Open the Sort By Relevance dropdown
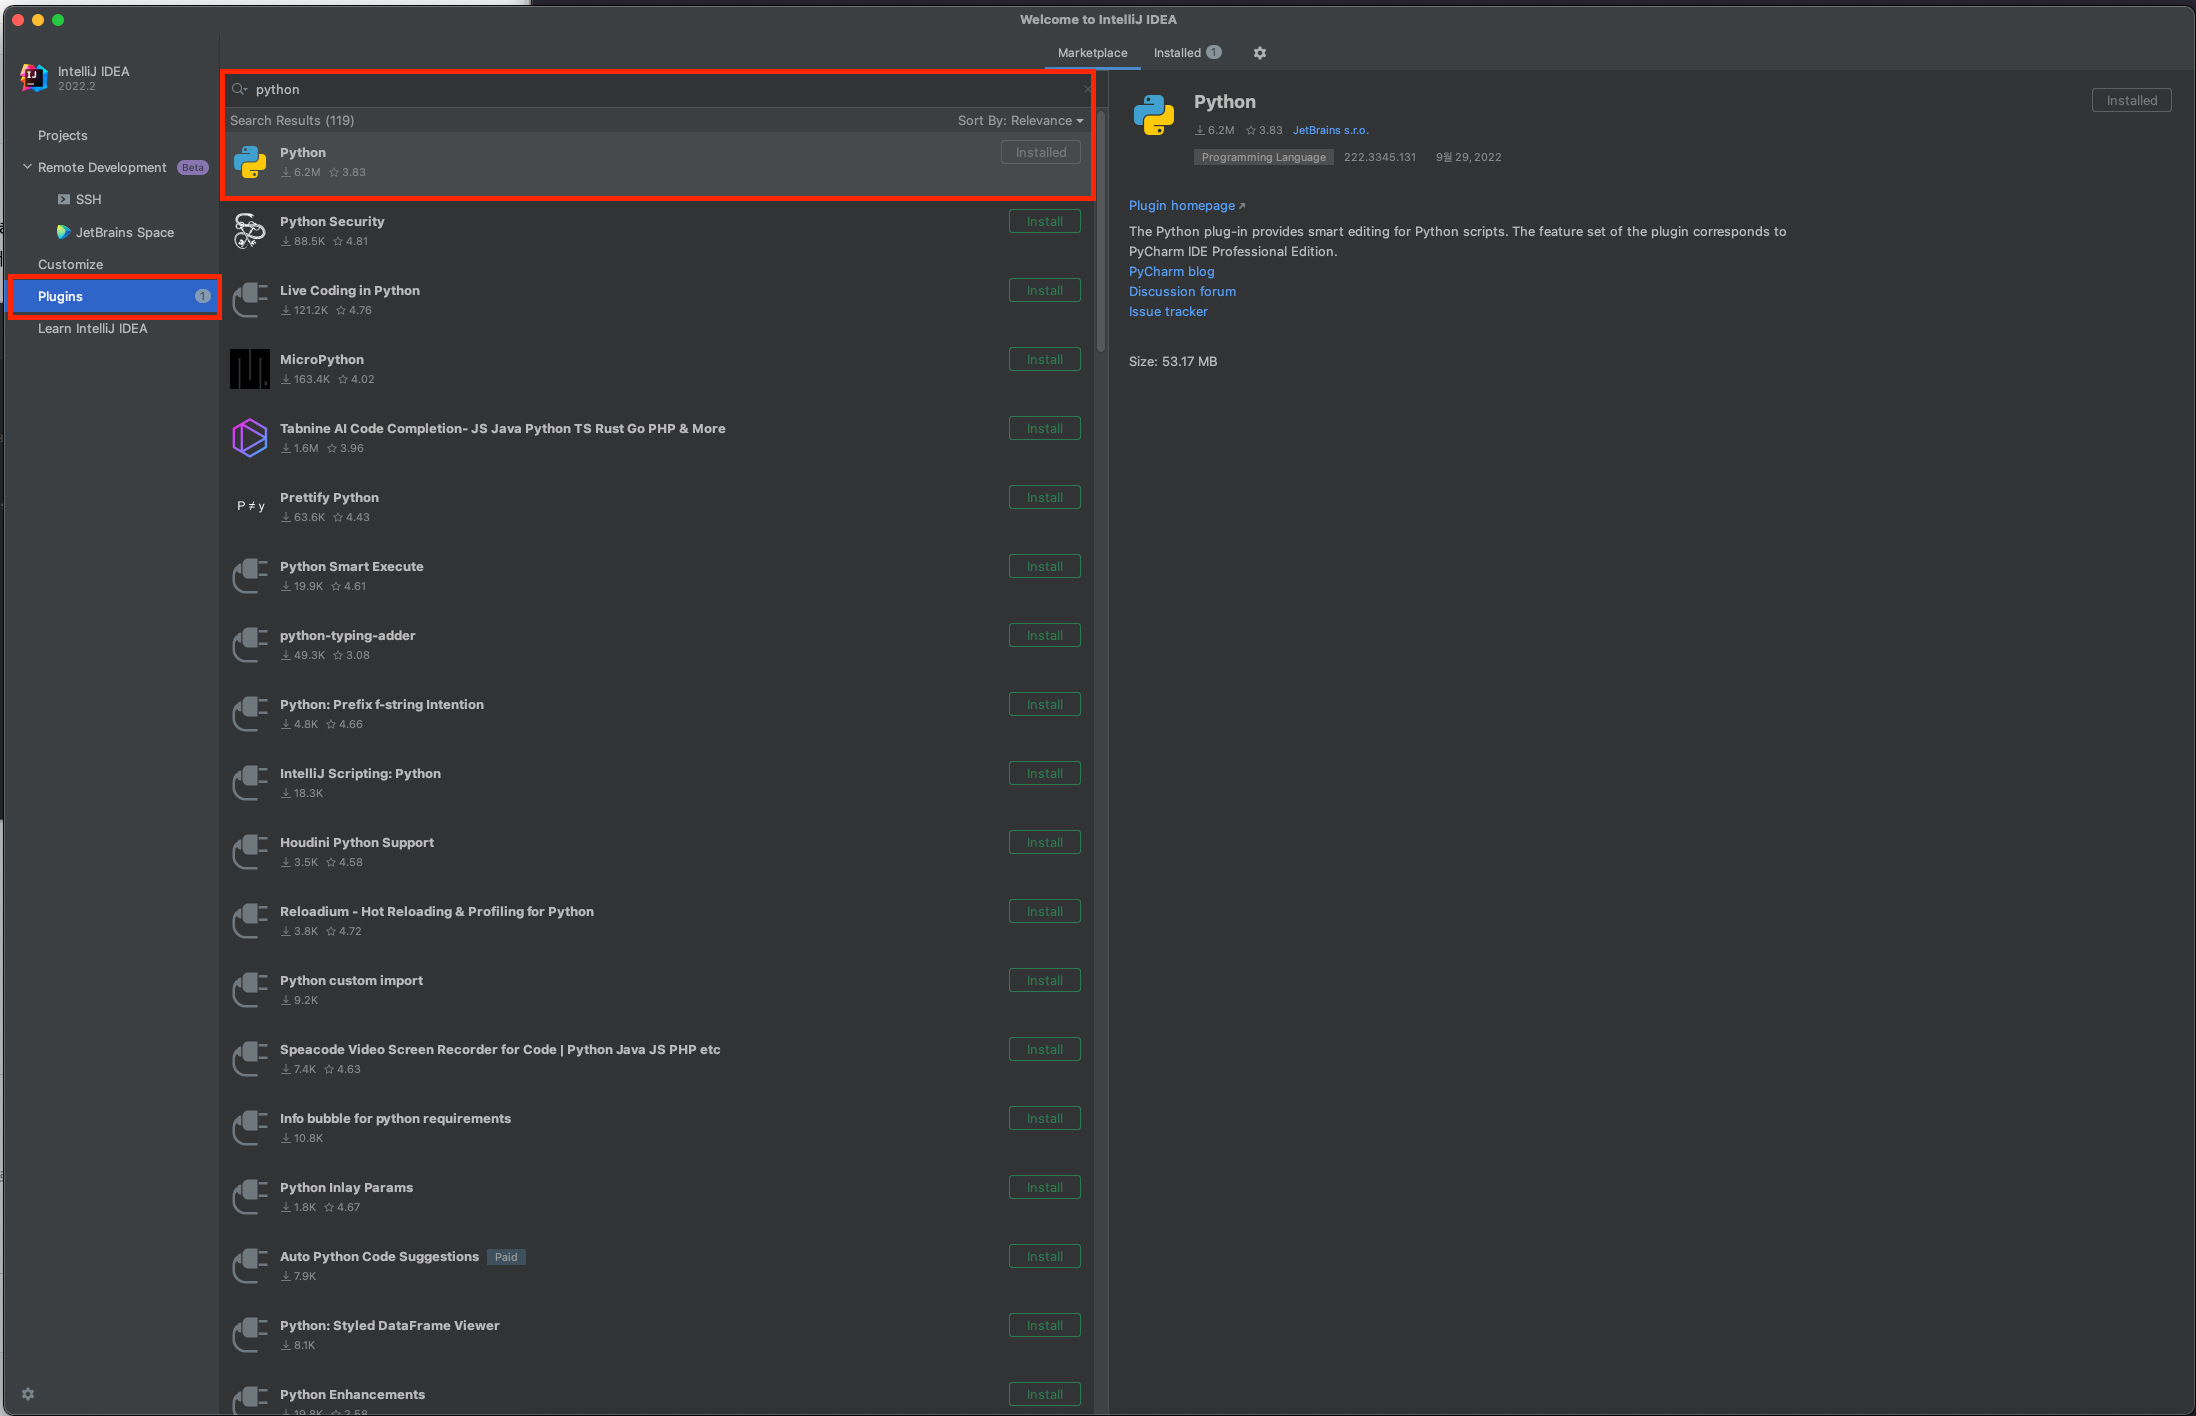The width and height of the screenshot is (2196, 1416). [x=1020, y=120]
